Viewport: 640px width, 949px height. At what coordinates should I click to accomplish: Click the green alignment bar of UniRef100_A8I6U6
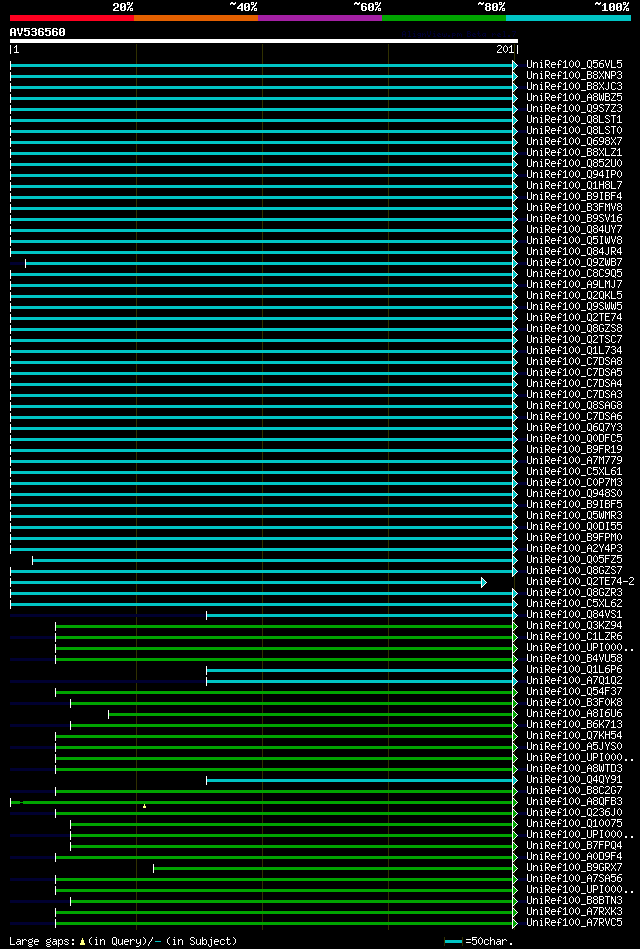click(311, 715)
